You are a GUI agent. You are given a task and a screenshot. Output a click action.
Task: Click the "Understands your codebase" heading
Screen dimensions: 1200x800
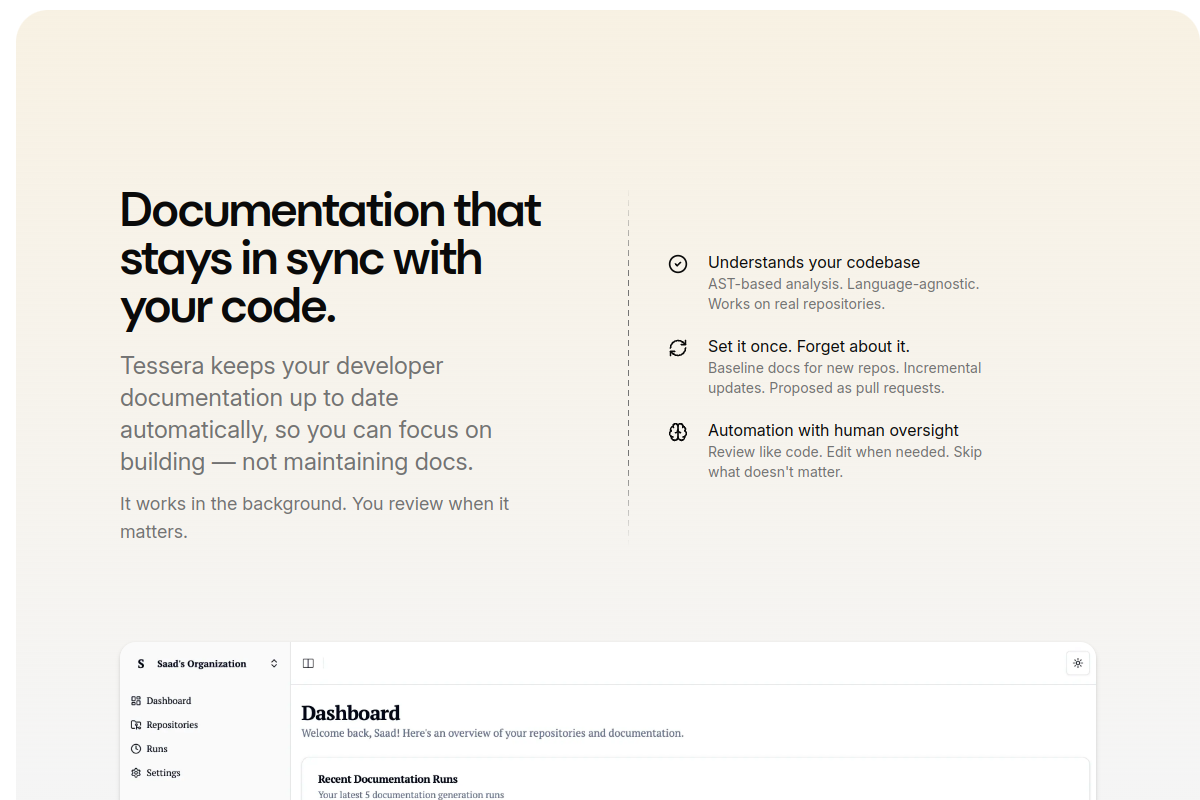point(814,262)
